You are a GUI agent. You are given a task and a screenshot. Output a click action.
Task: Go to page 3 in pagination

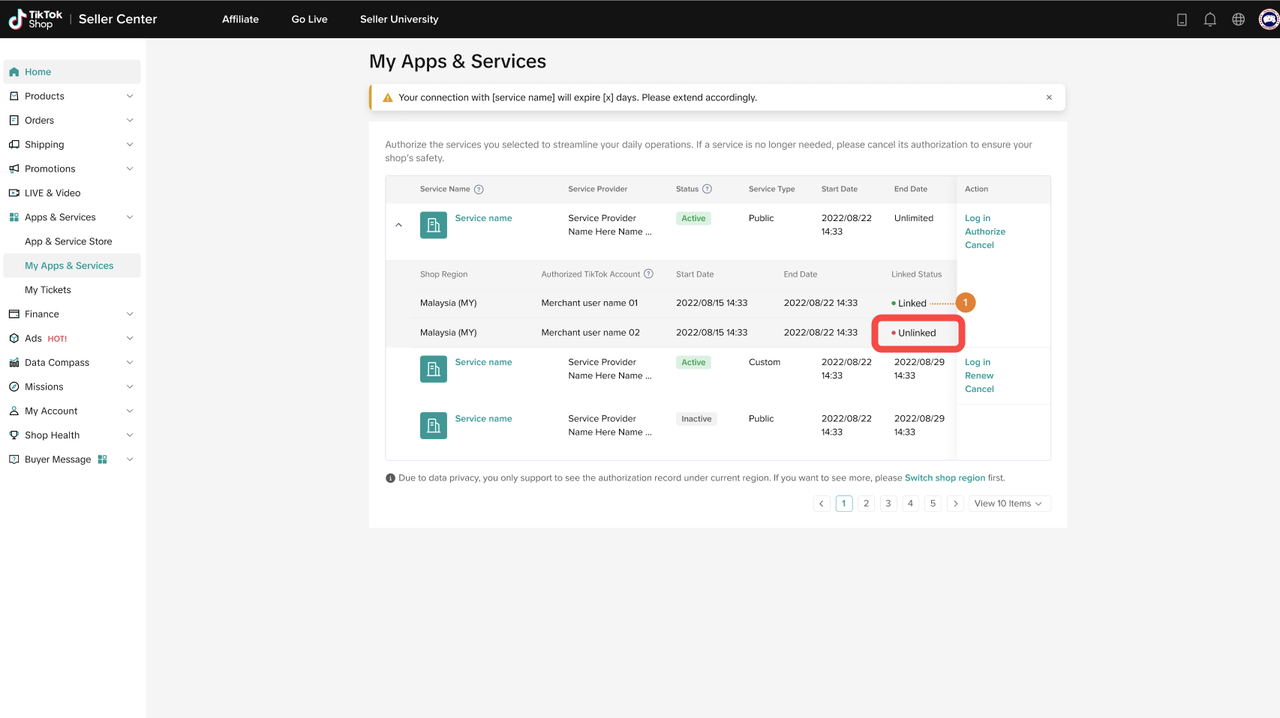point(888,504)
